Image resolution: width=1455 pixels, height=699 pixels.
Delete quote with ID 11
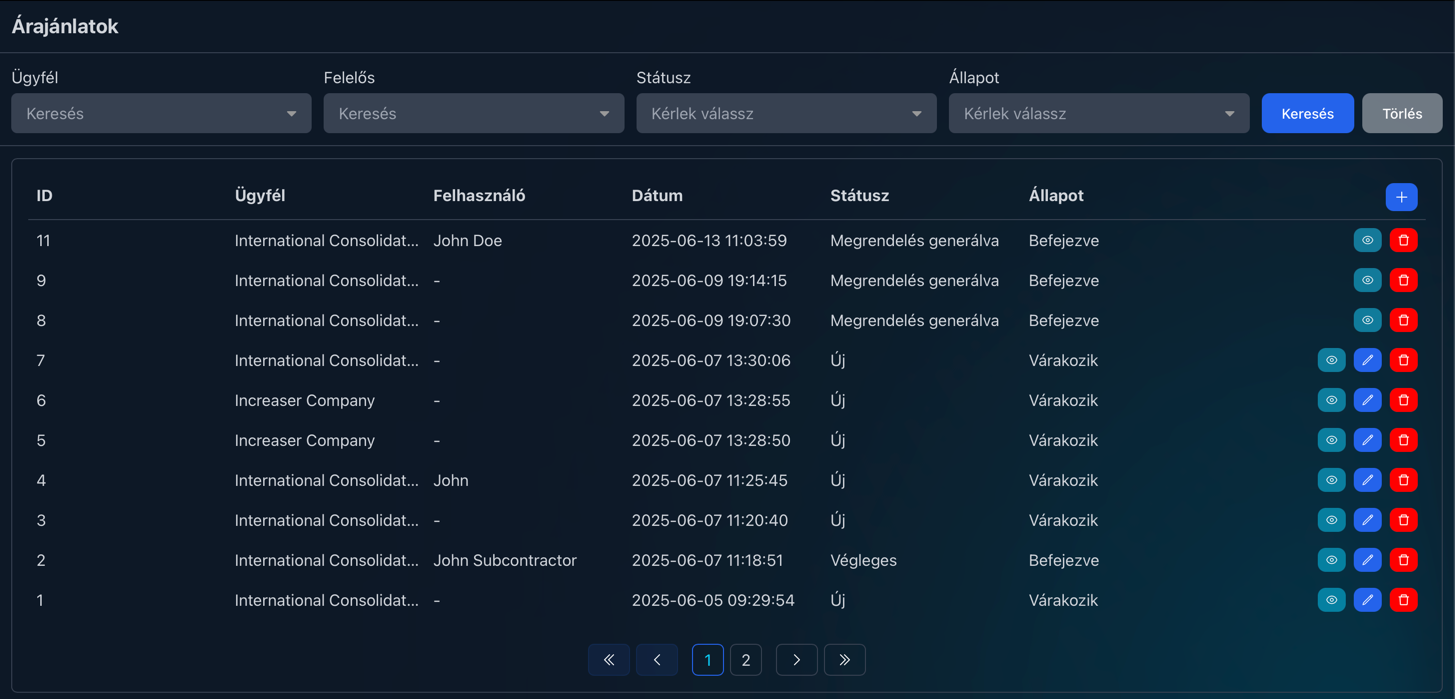click(x=1403, y=240)
